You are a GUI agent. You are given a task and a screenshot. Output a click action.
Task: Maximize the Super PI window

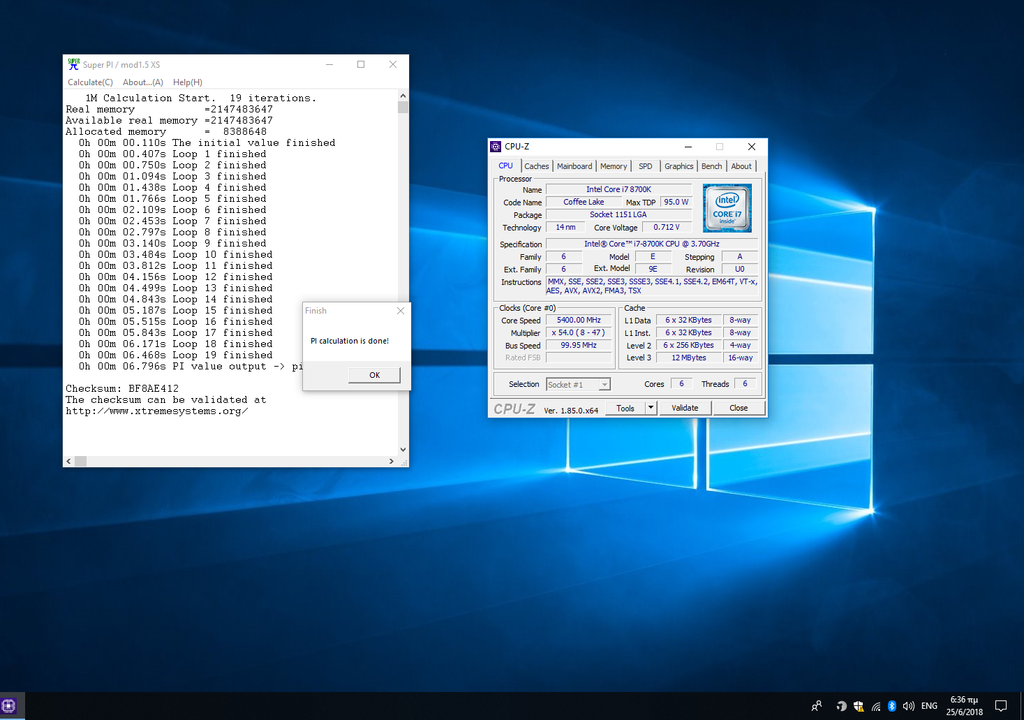(360, 64)
